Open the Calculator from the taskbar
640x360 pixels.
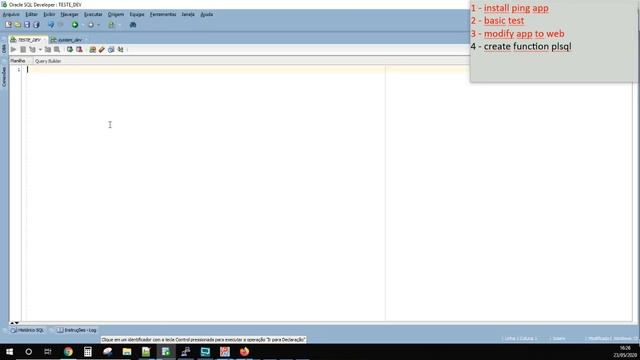pos(88,351)
